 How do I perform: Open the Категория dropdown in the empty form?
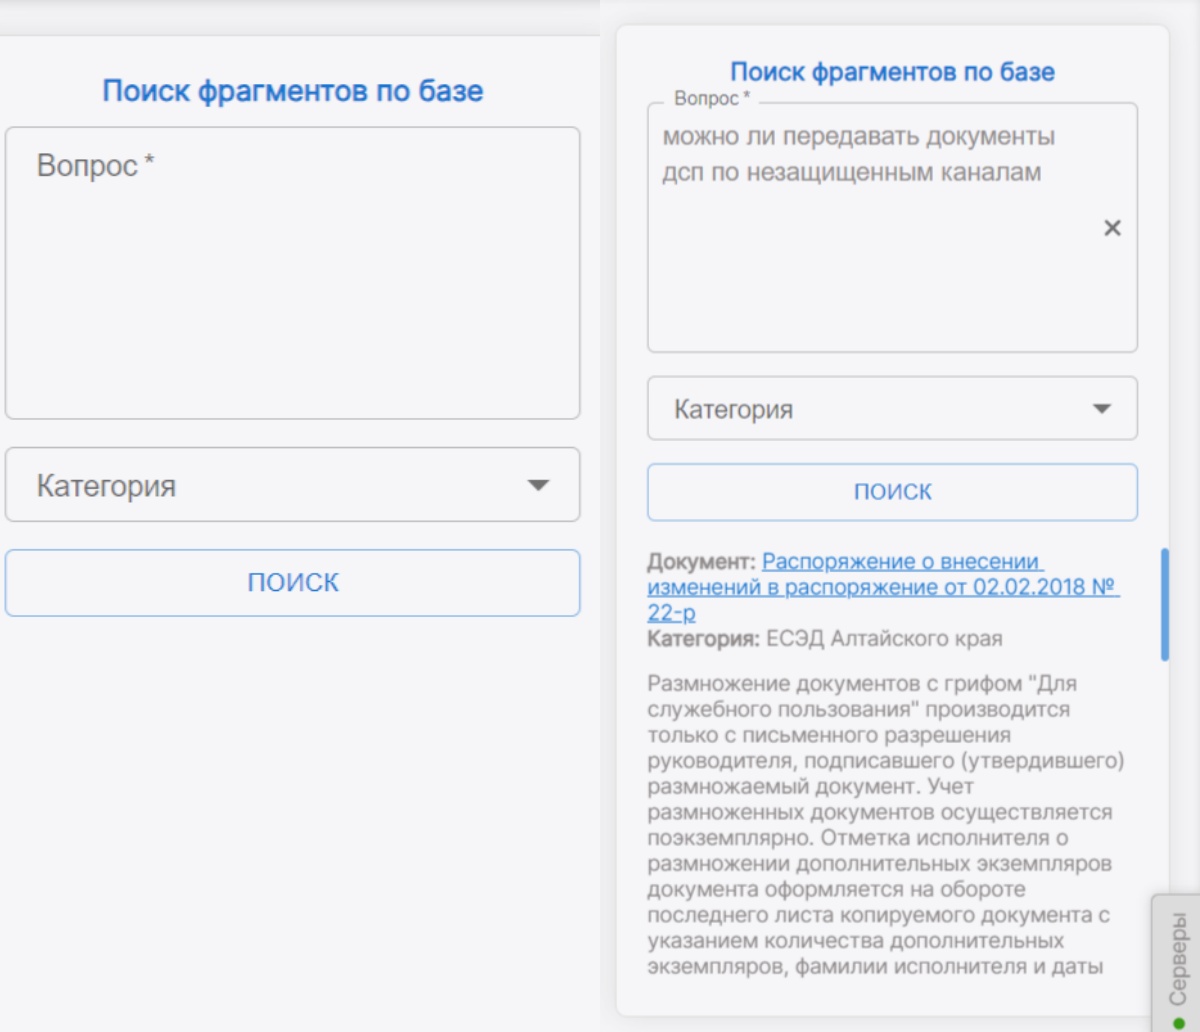(x=292, y=485)
